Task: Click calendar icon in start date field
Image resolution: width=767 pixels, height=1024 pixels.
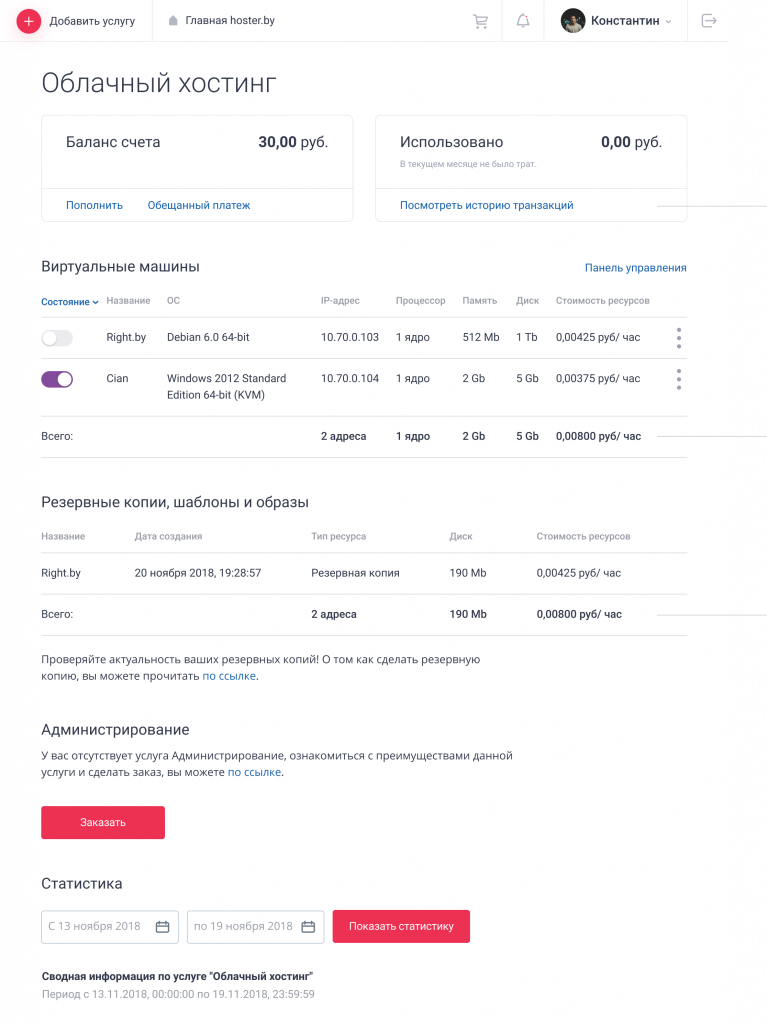Action: pos(163,927)
